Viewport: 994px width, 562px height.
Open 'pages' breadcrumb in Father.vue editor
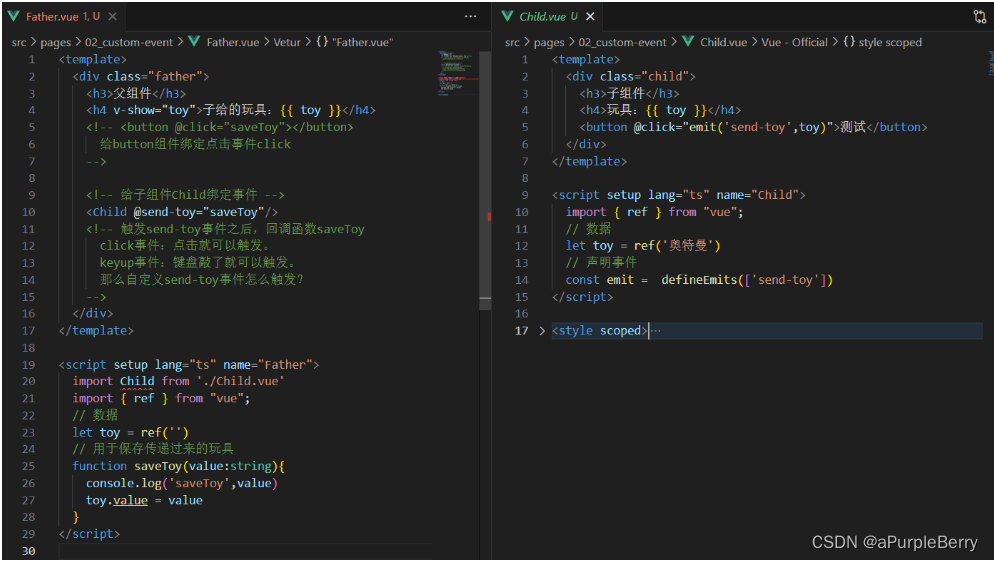(x=56, y=42)
